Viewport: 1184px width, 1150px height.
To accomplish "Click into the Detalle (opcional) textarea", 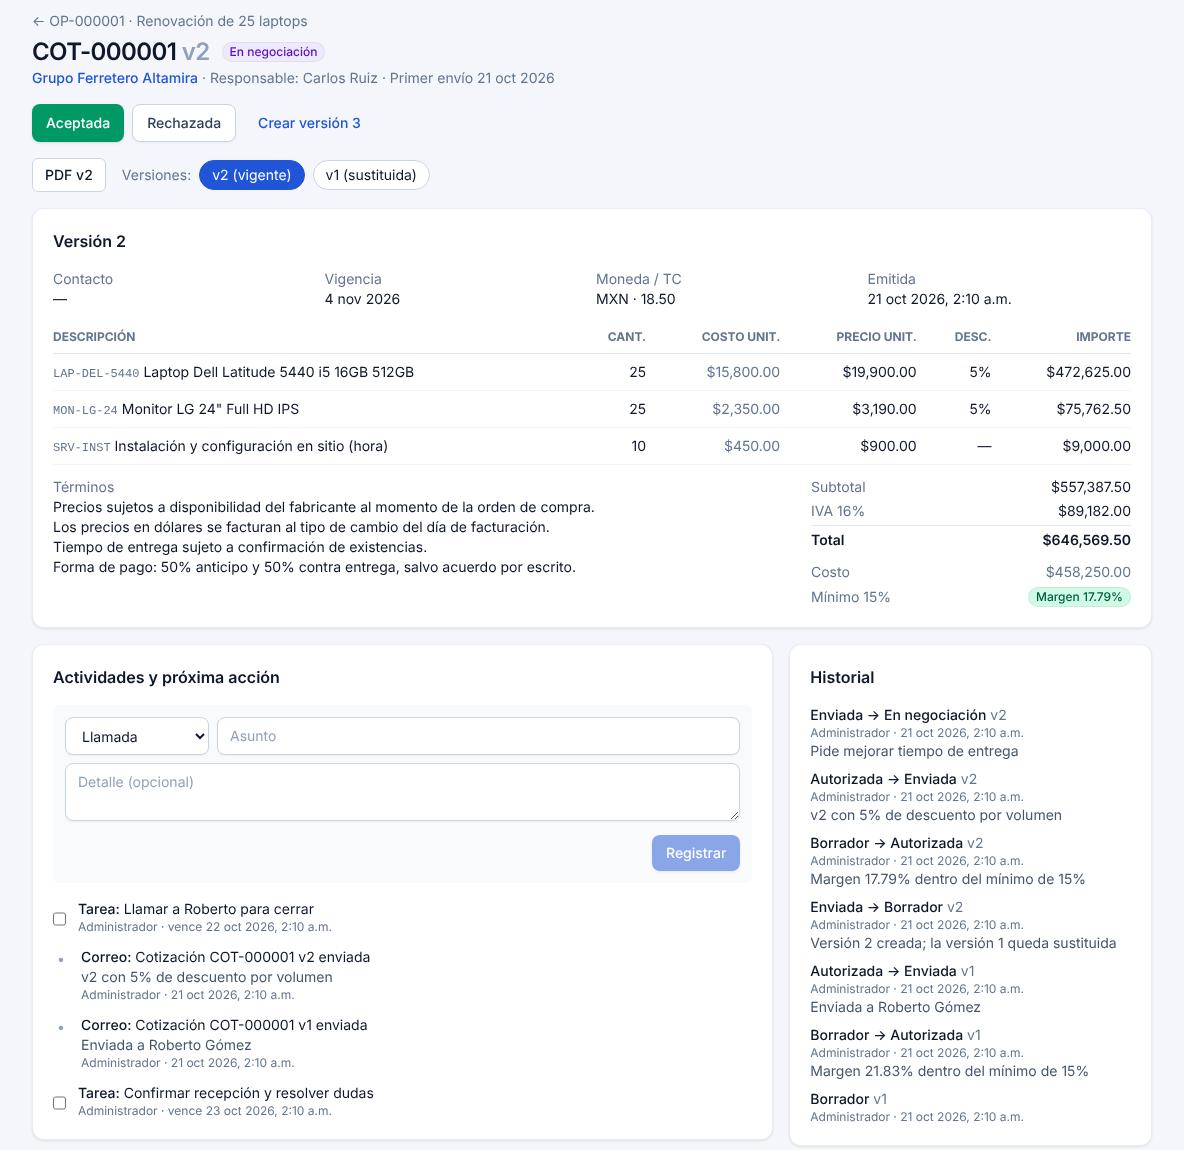I will coord(402,792).
